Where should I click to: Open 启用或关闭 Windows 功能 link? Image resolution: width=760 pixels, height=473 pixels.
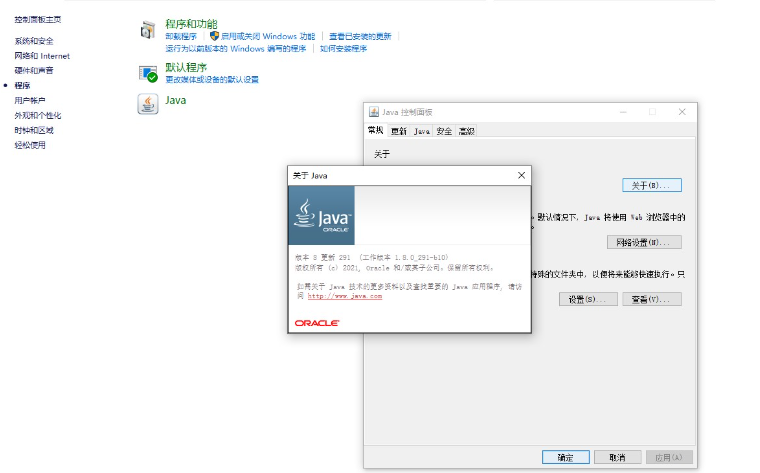pos(268,36)
